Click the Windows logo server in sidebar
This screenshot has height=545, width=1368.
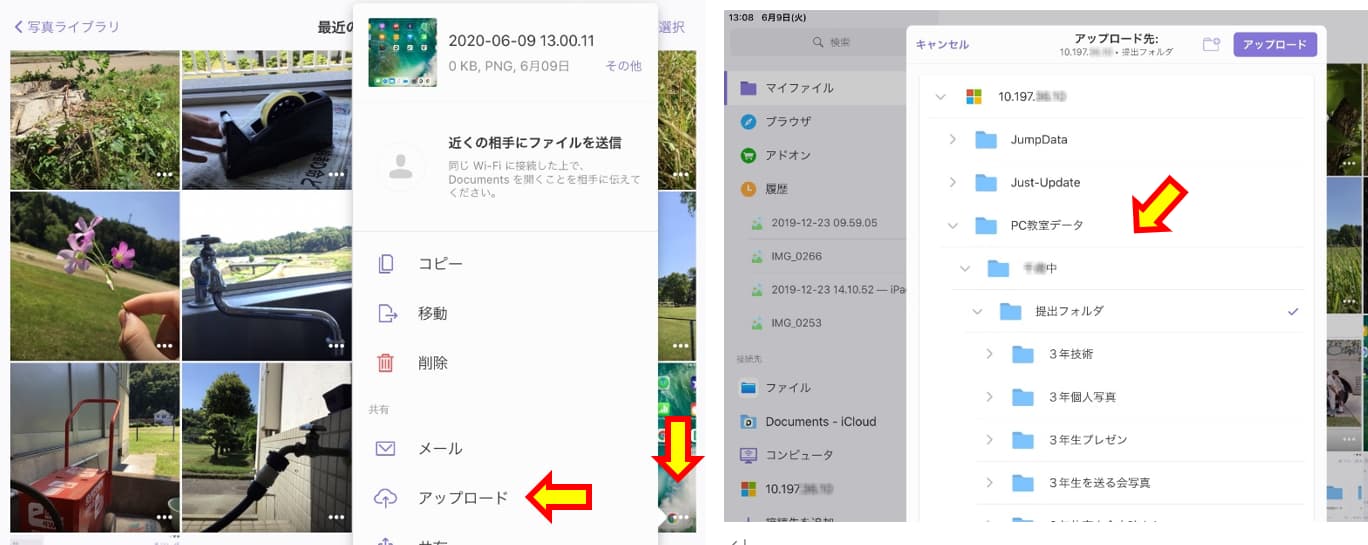coord(748,489)
